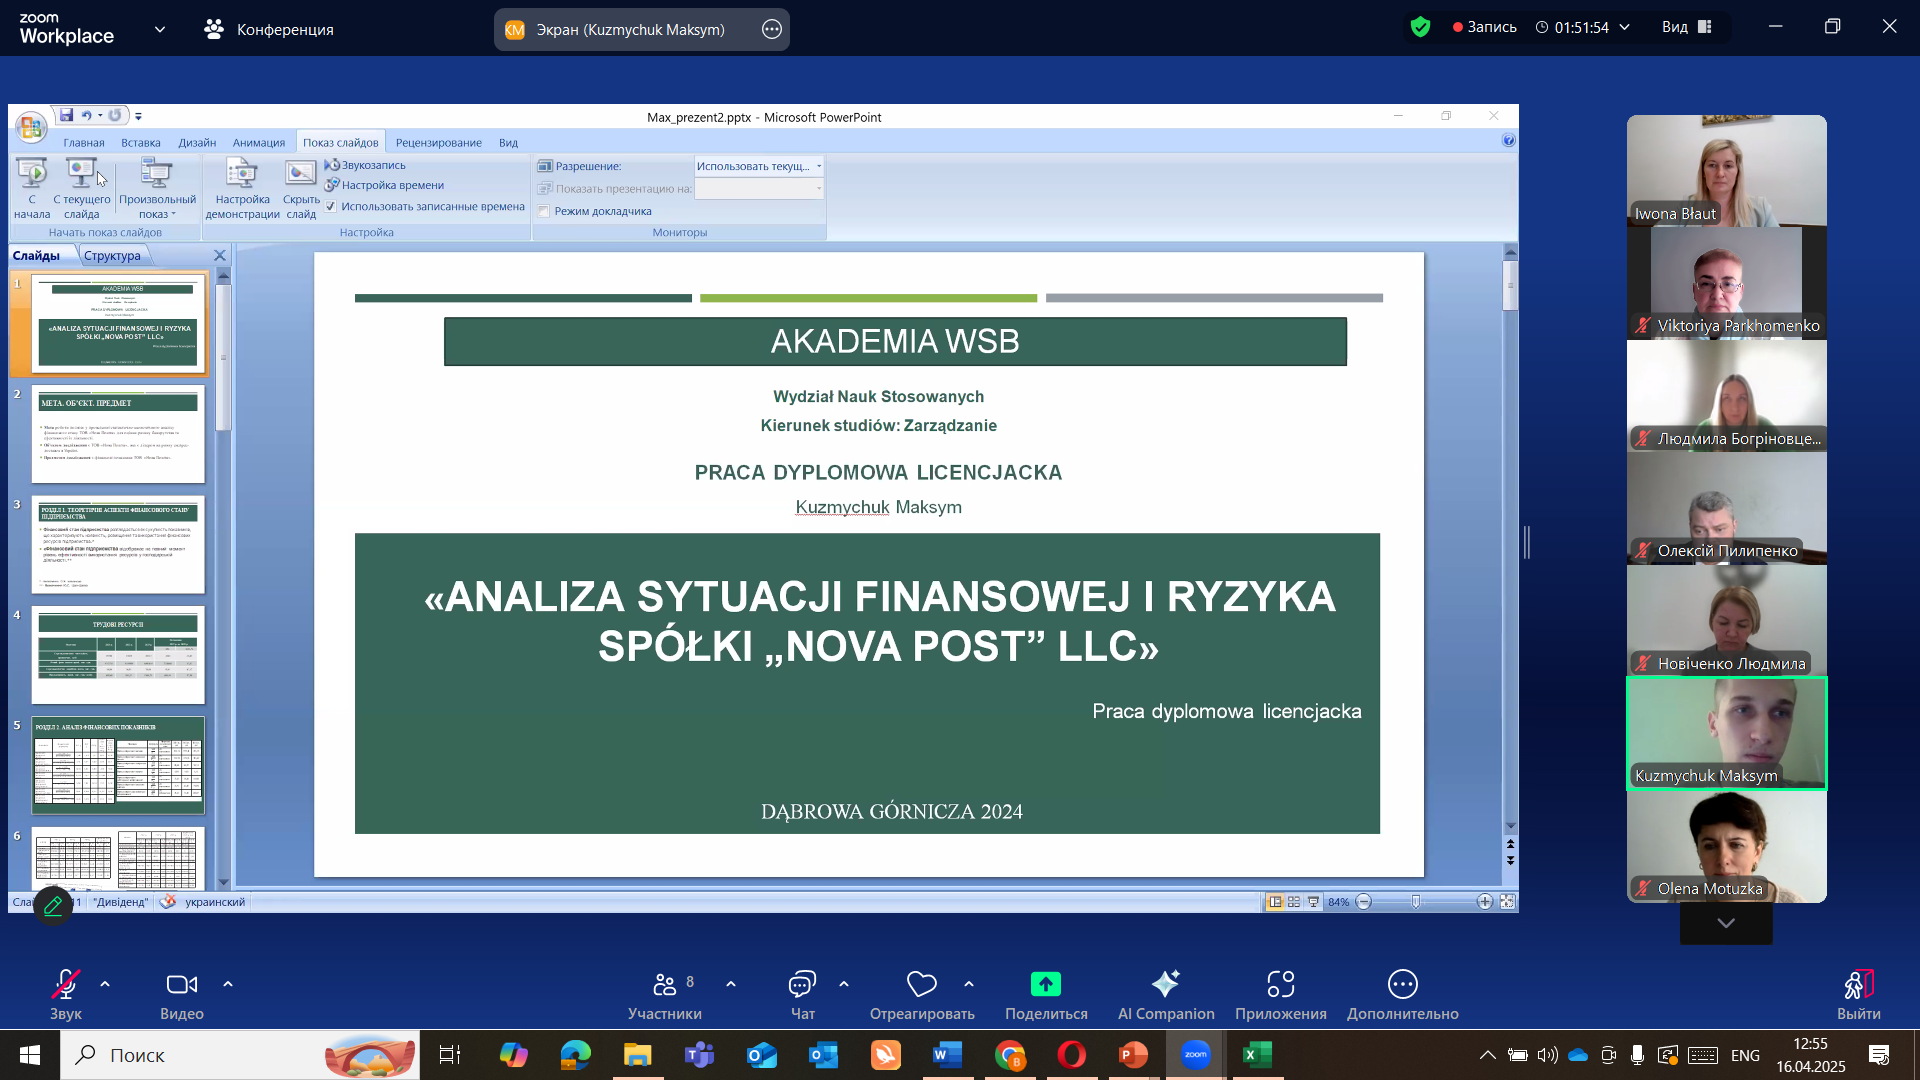This screenshot has width=1920, height=1080.
Task: Open the Разрешение resolution combo box
Action: (759, 167)
